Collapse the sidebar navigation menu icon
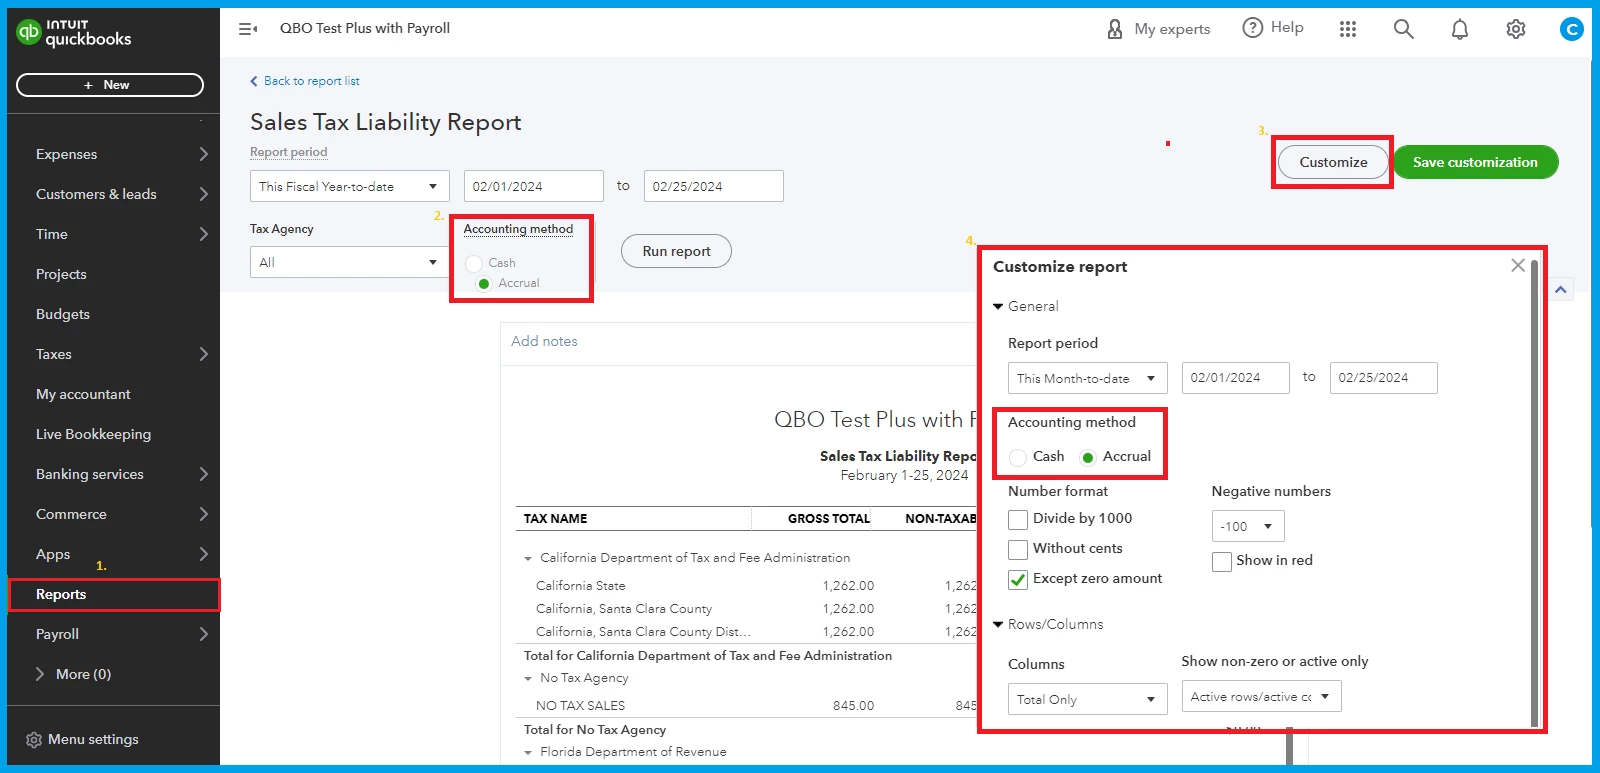The width and height of the screenshot is (1600, 773). pyautogui.click(x=248, y=29)
